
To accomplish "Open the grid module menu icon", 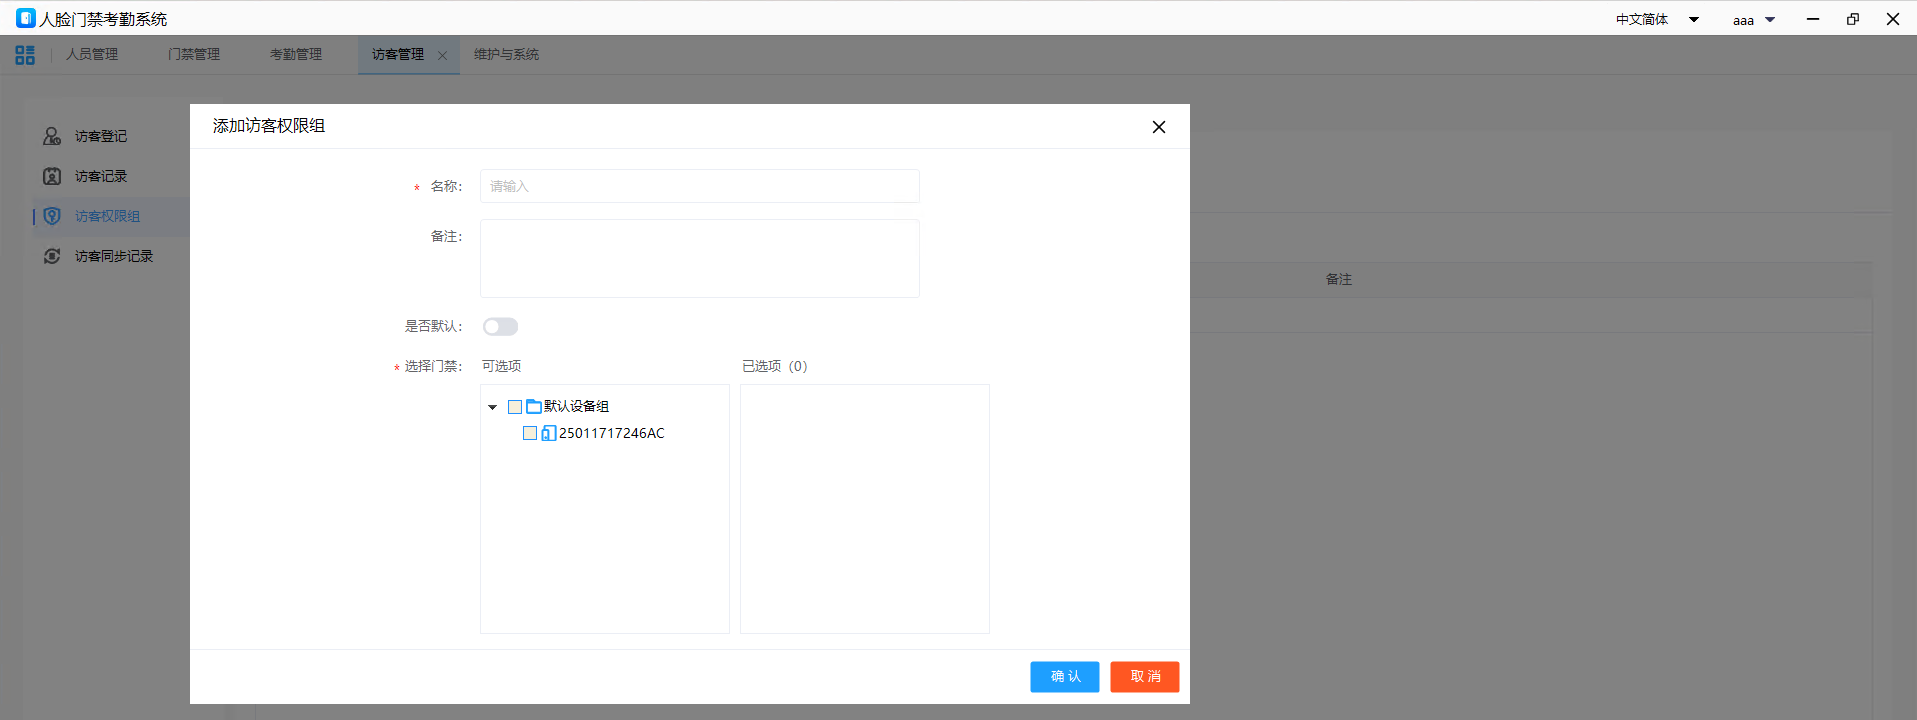I will (x=25, y=55).
